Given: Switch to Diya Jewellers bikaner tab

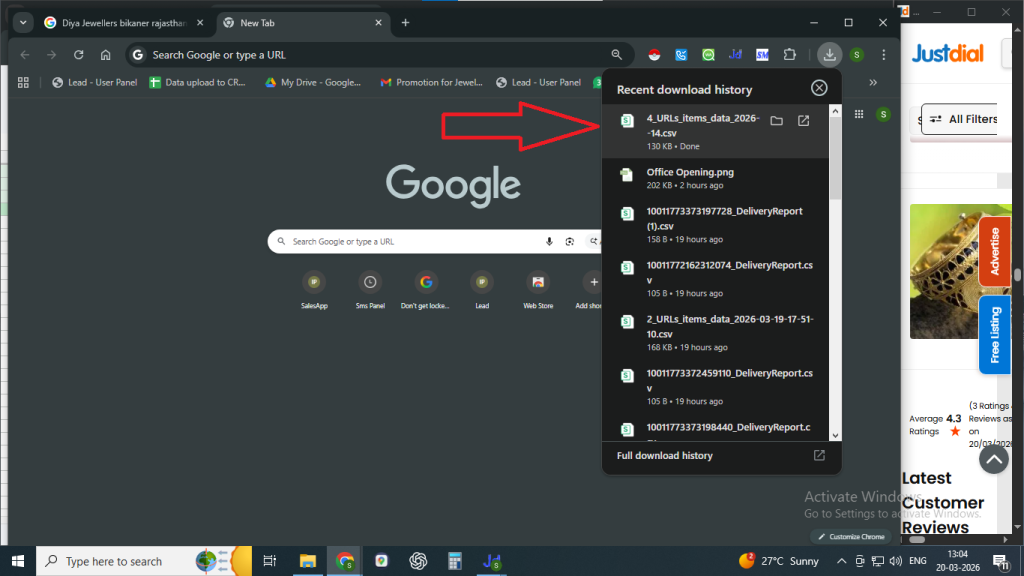Looking at the screenshot, I should (117, 22).
